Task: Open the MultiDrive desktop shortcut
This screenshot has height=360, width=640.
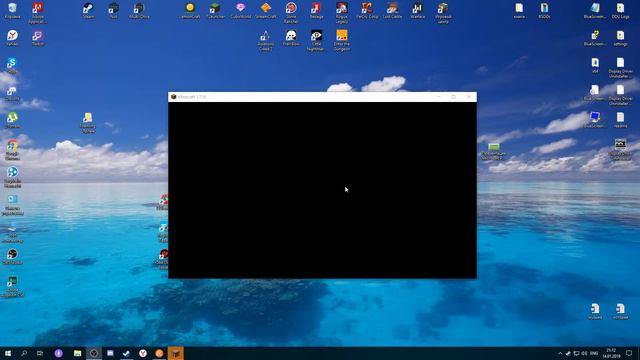Action: (x=139, y=11)
